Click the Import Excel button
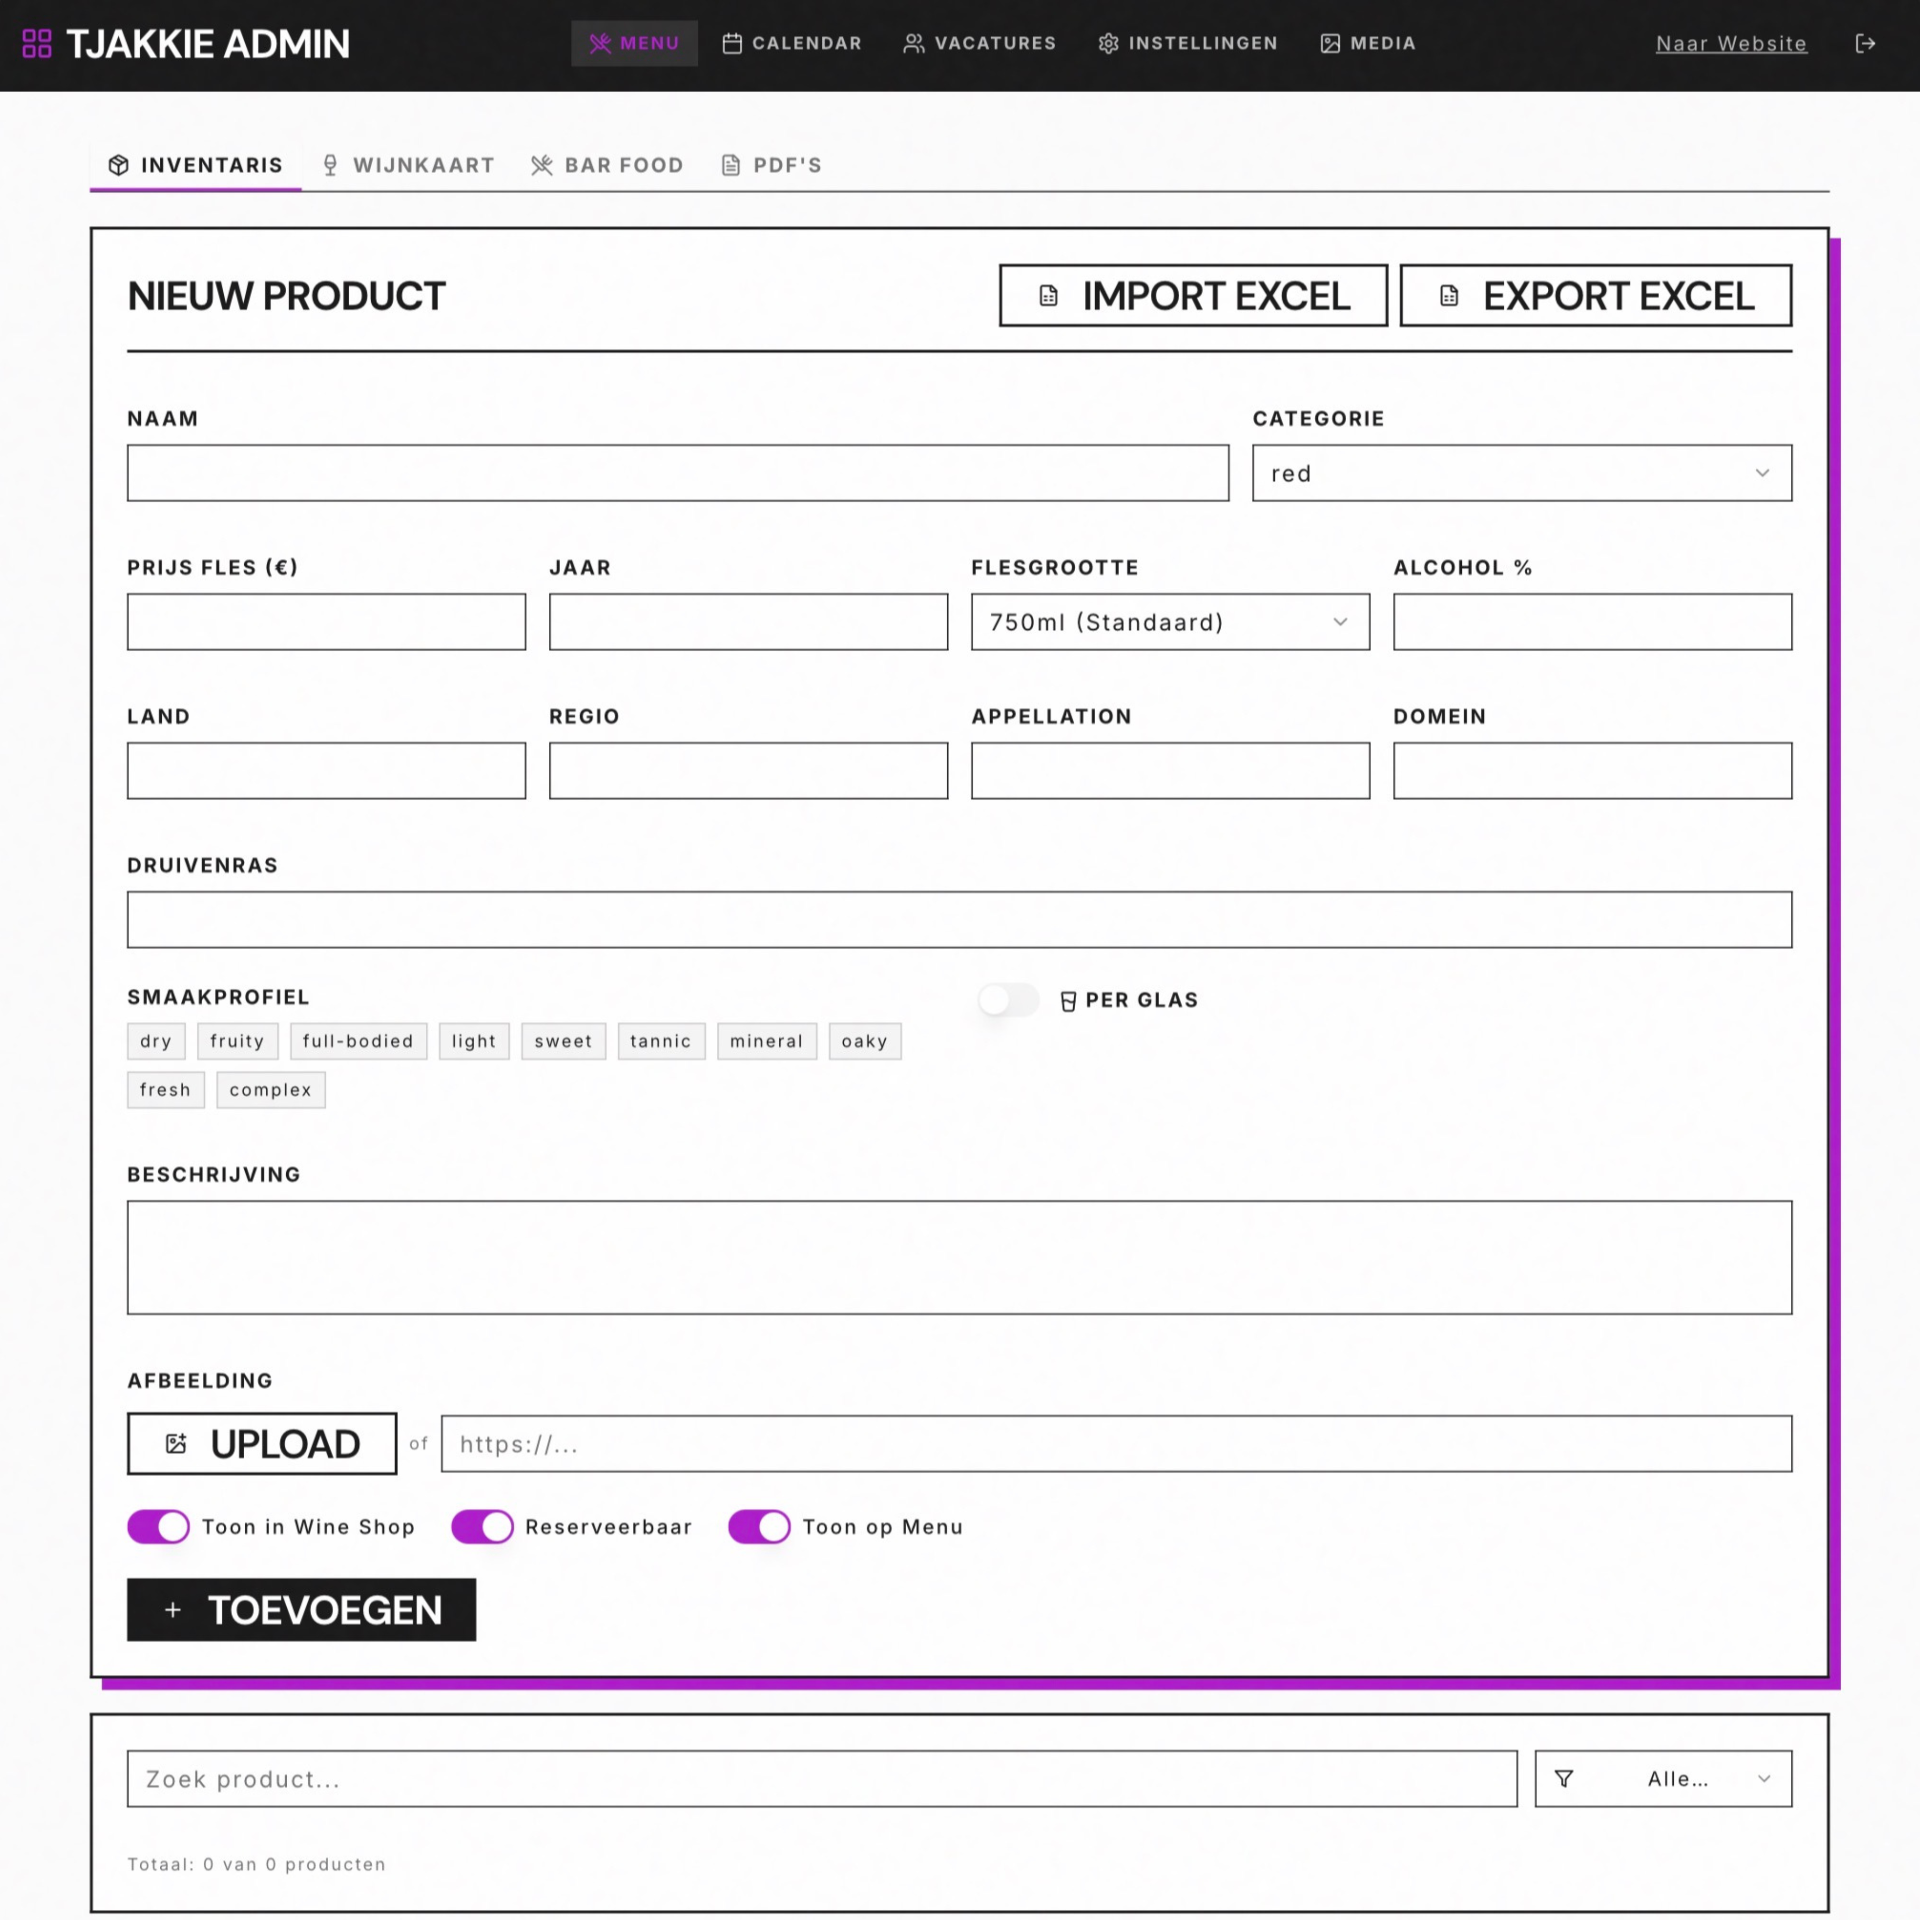This screenshot has width=1920, height=1920. [1193, 295]
